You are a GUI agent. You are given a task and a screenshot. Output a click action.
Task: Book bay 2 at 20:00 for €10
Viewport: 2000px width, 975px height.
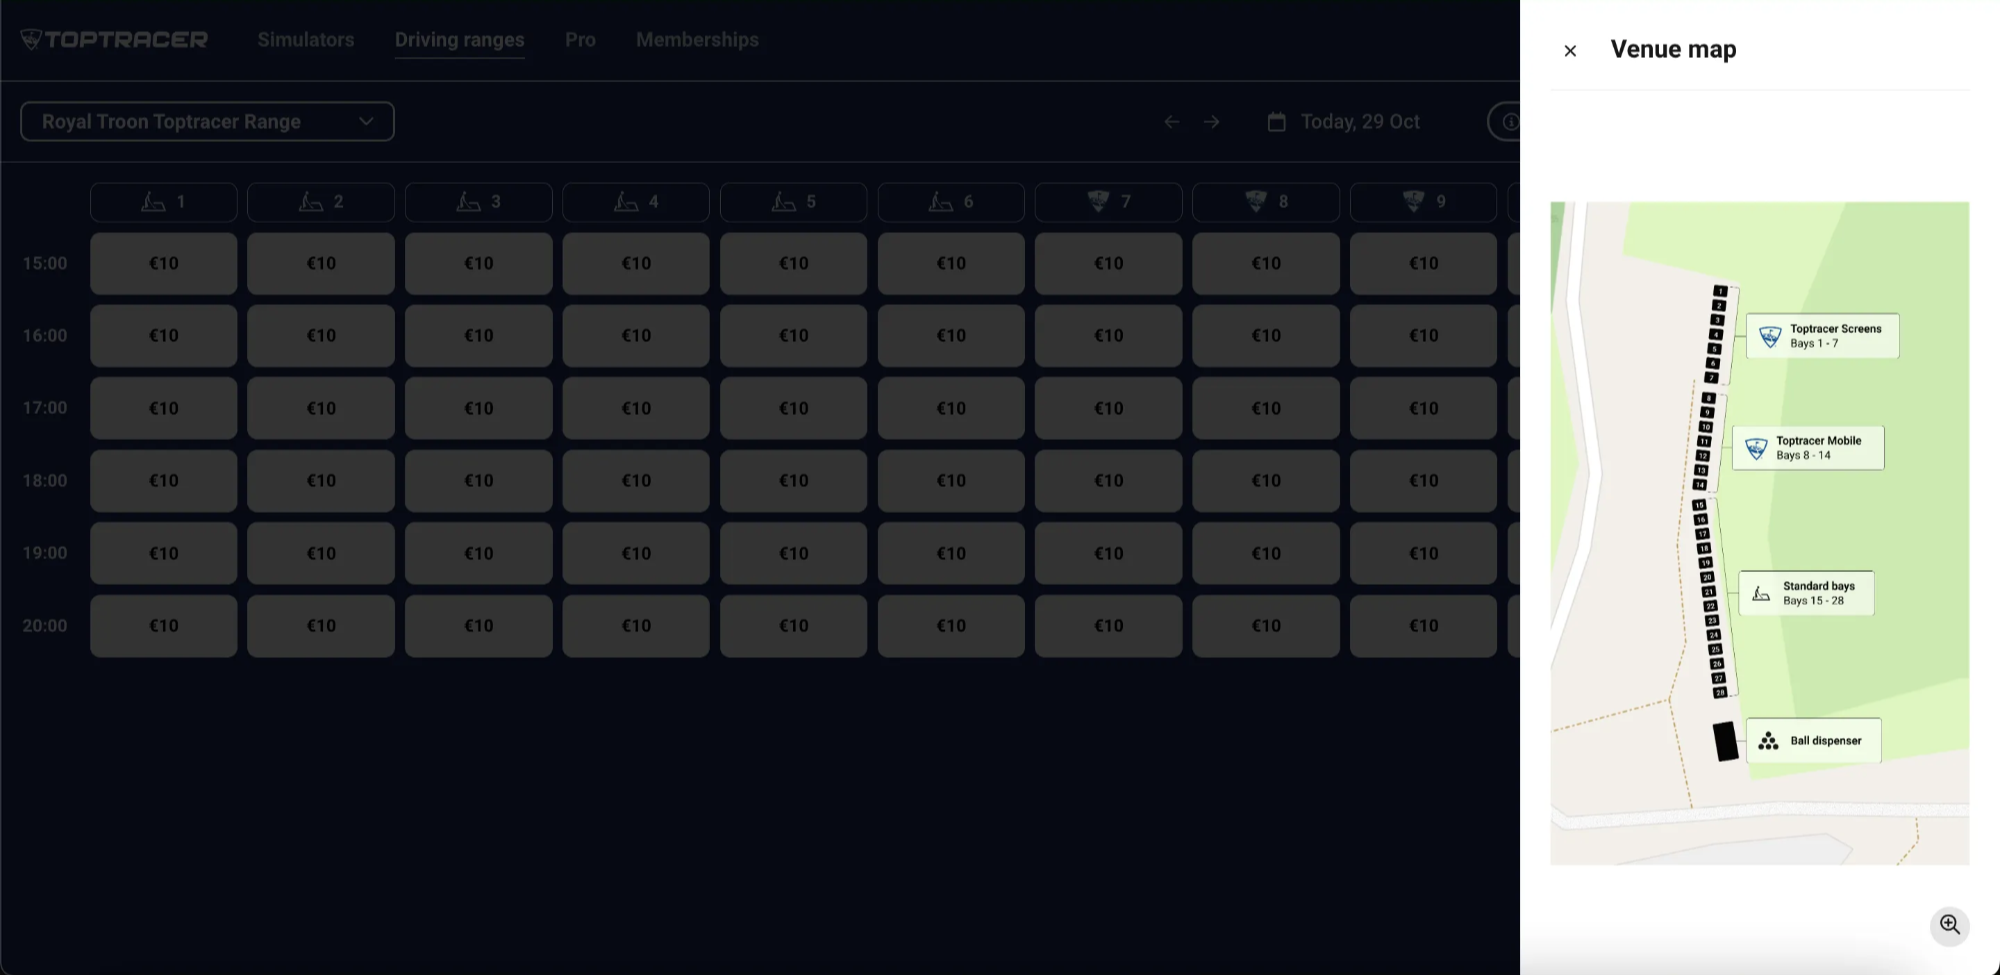[x=321, y=626]
